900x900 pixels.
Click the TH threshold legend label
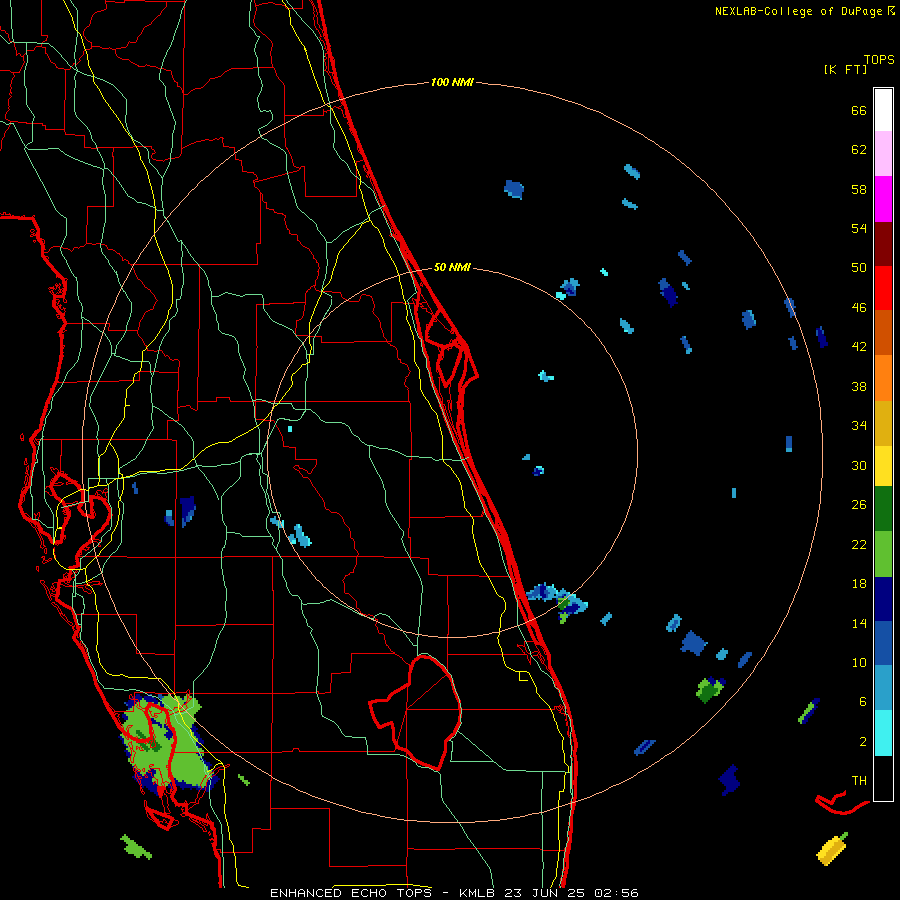coord(859,781)
